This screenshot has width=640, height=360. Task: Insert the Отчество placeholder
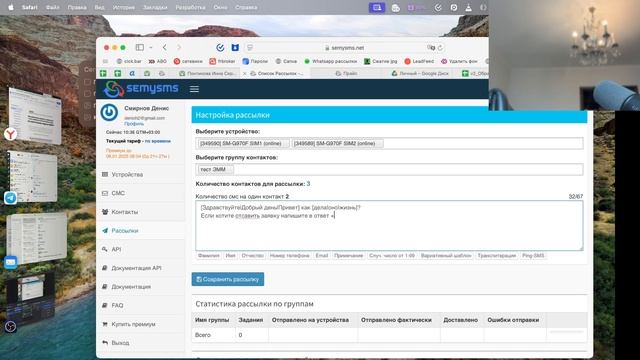(x=253, y=256)
